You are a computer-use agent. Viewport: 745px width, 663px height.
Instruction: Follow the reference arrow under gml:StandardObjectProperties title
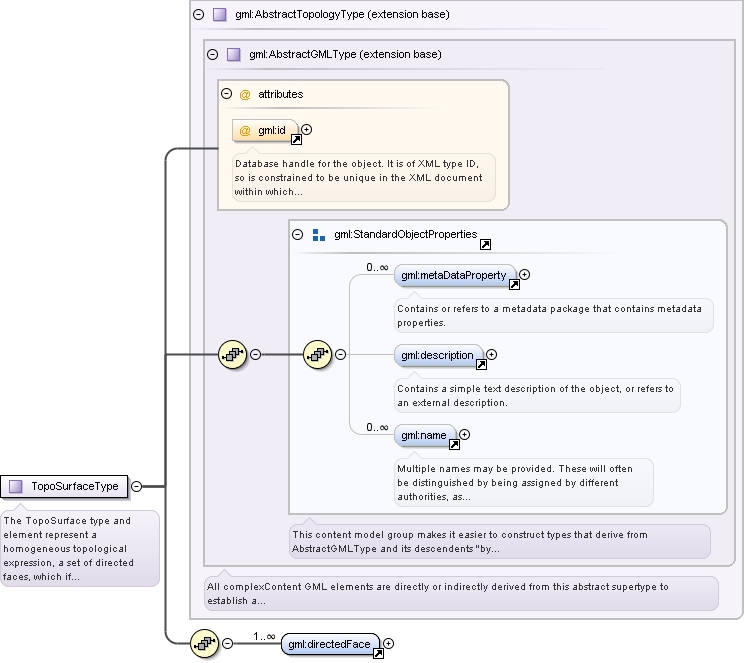485,244
